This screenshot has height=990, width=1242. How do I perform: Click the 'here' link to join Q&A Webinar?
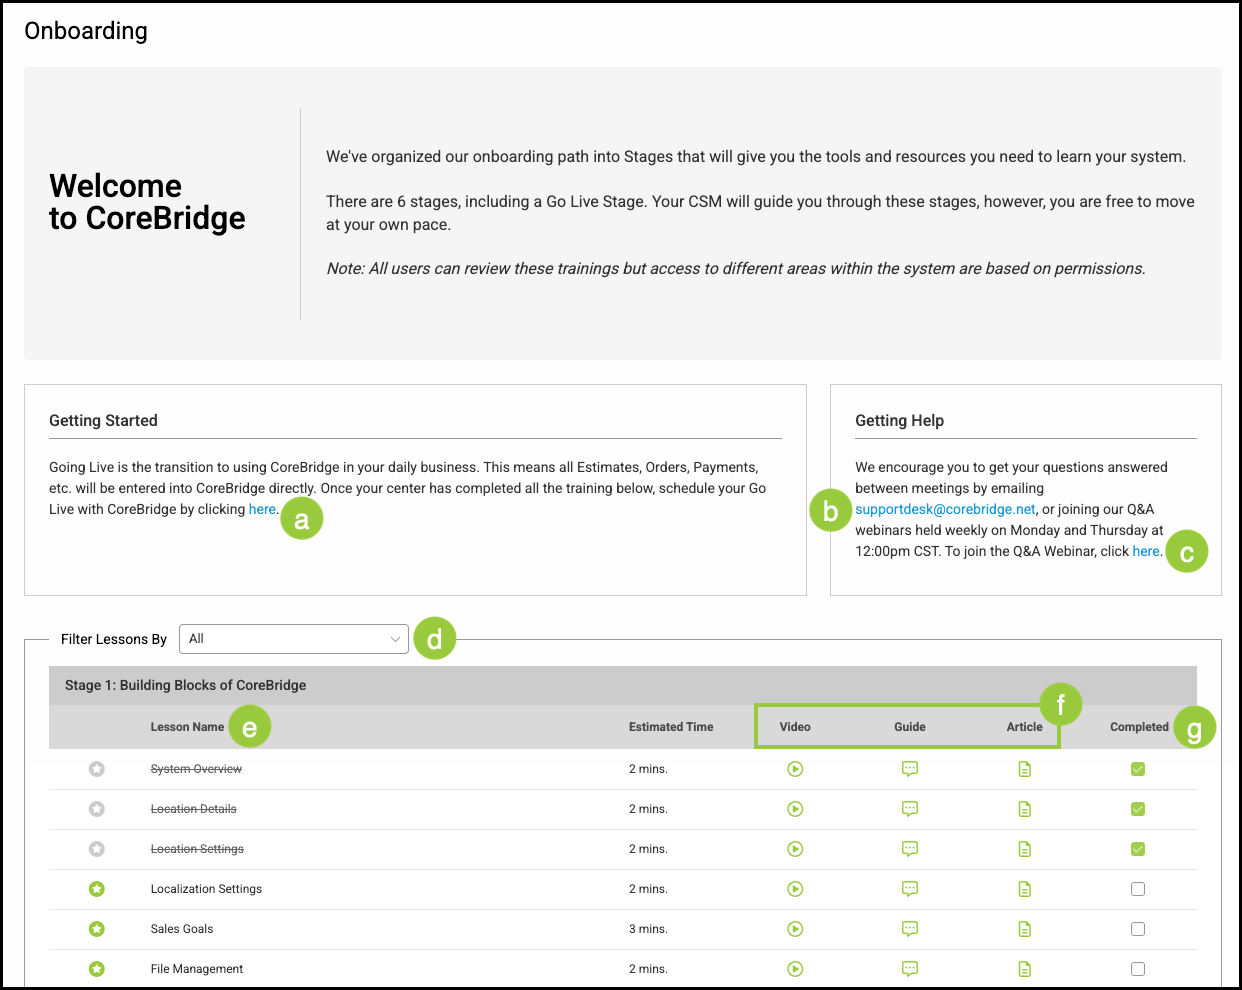click(x=1146, y=551)
